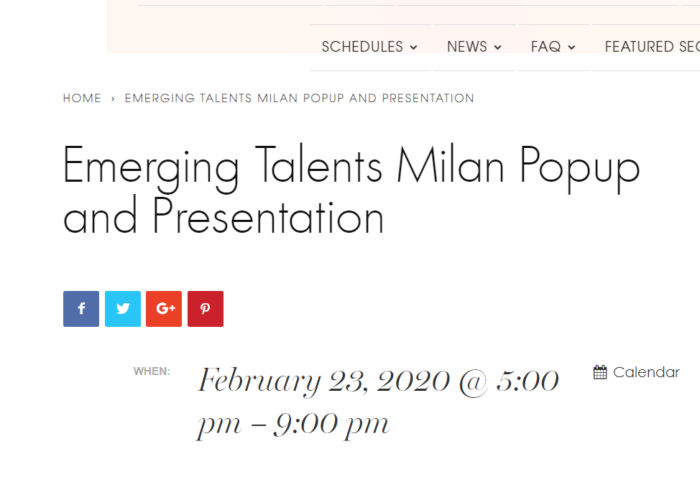
Task: Click the small calendar icon
Action: (x=600, y=373)
